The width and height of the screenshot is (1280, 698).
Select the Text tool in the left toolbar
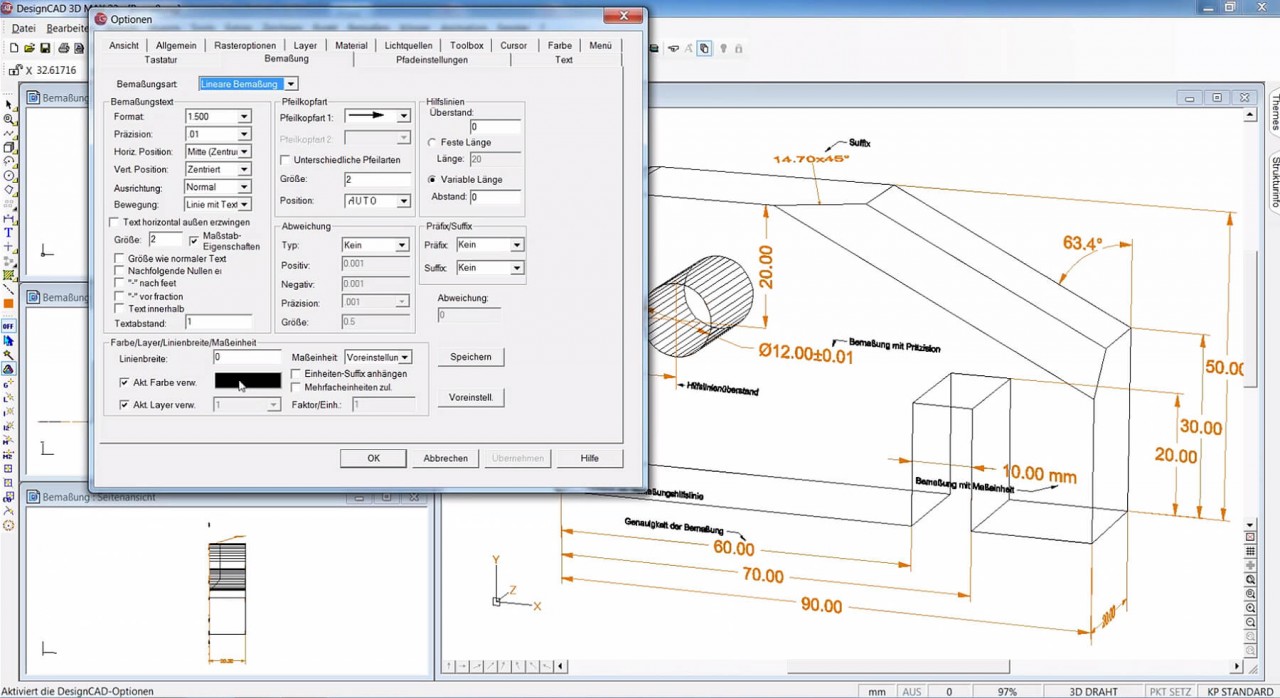[x=7, y=231]
